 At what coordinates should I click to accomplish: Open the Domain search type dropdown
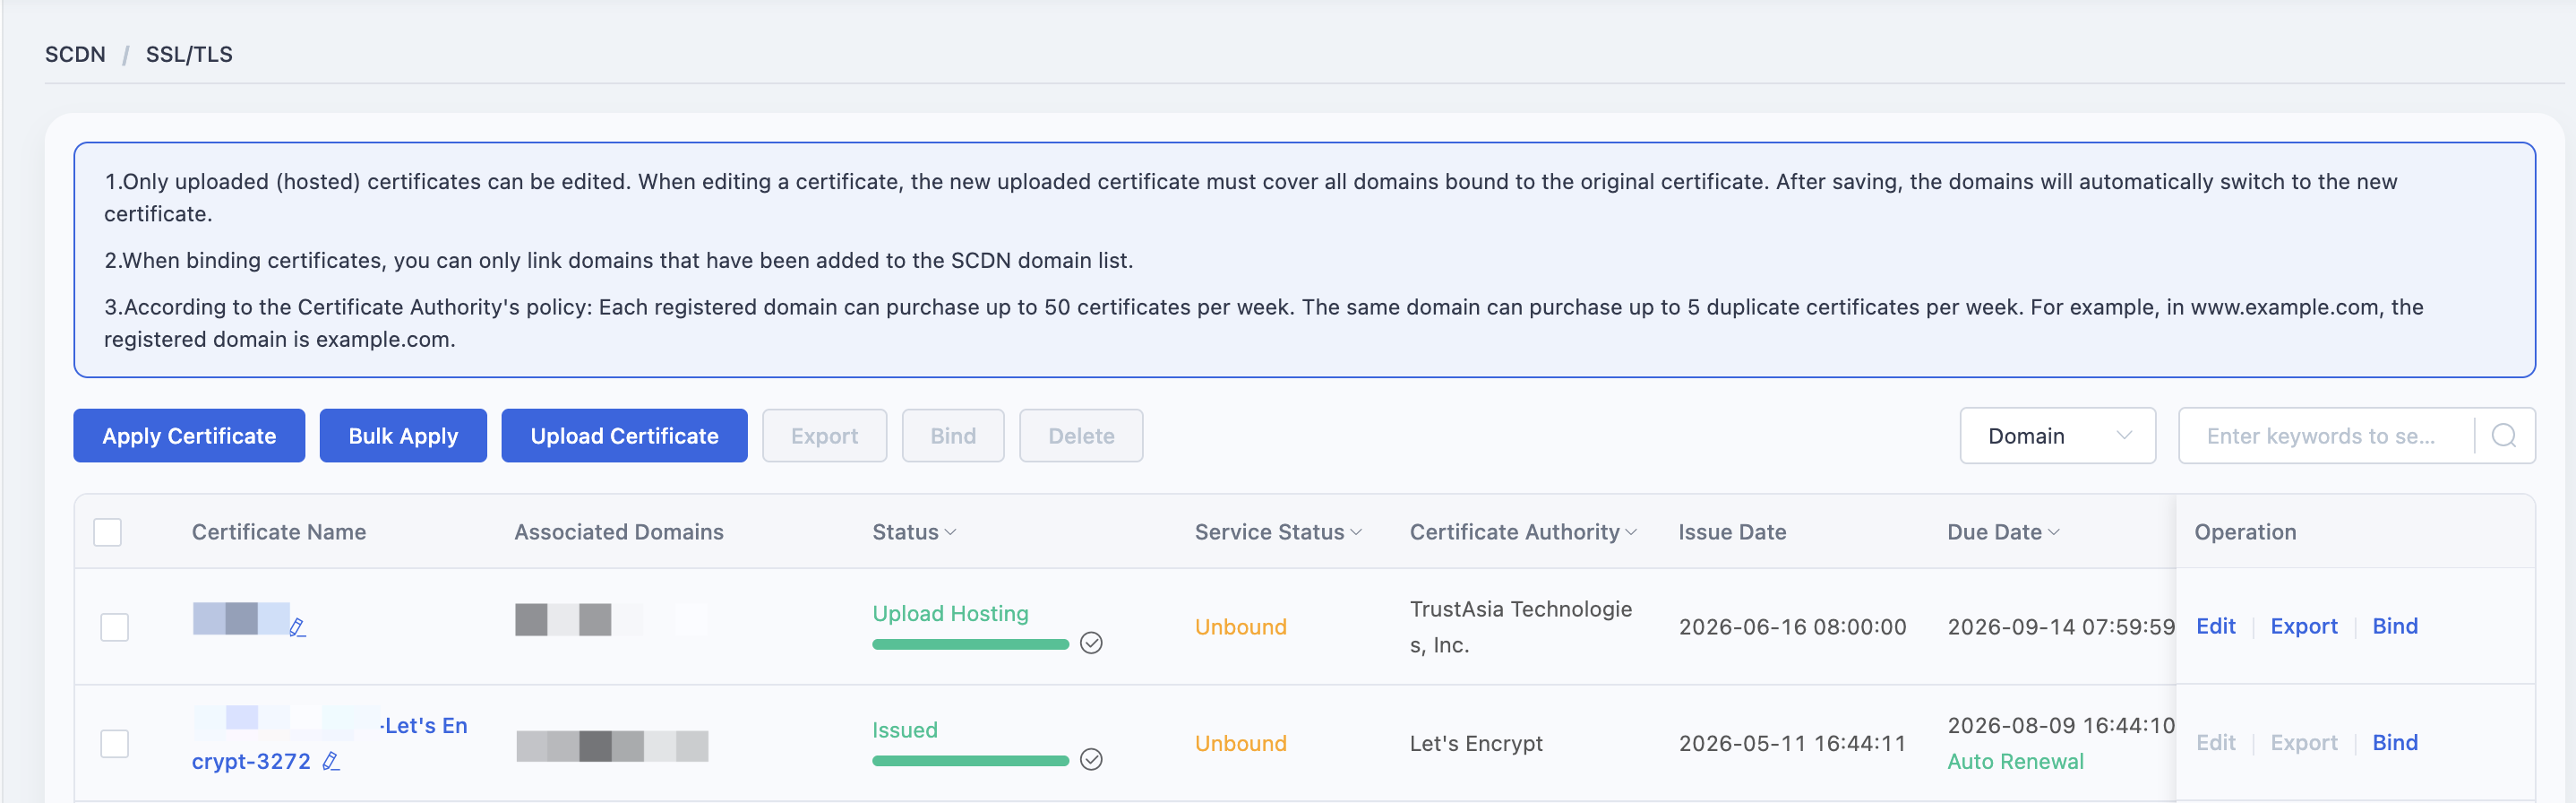(2057, 435)
